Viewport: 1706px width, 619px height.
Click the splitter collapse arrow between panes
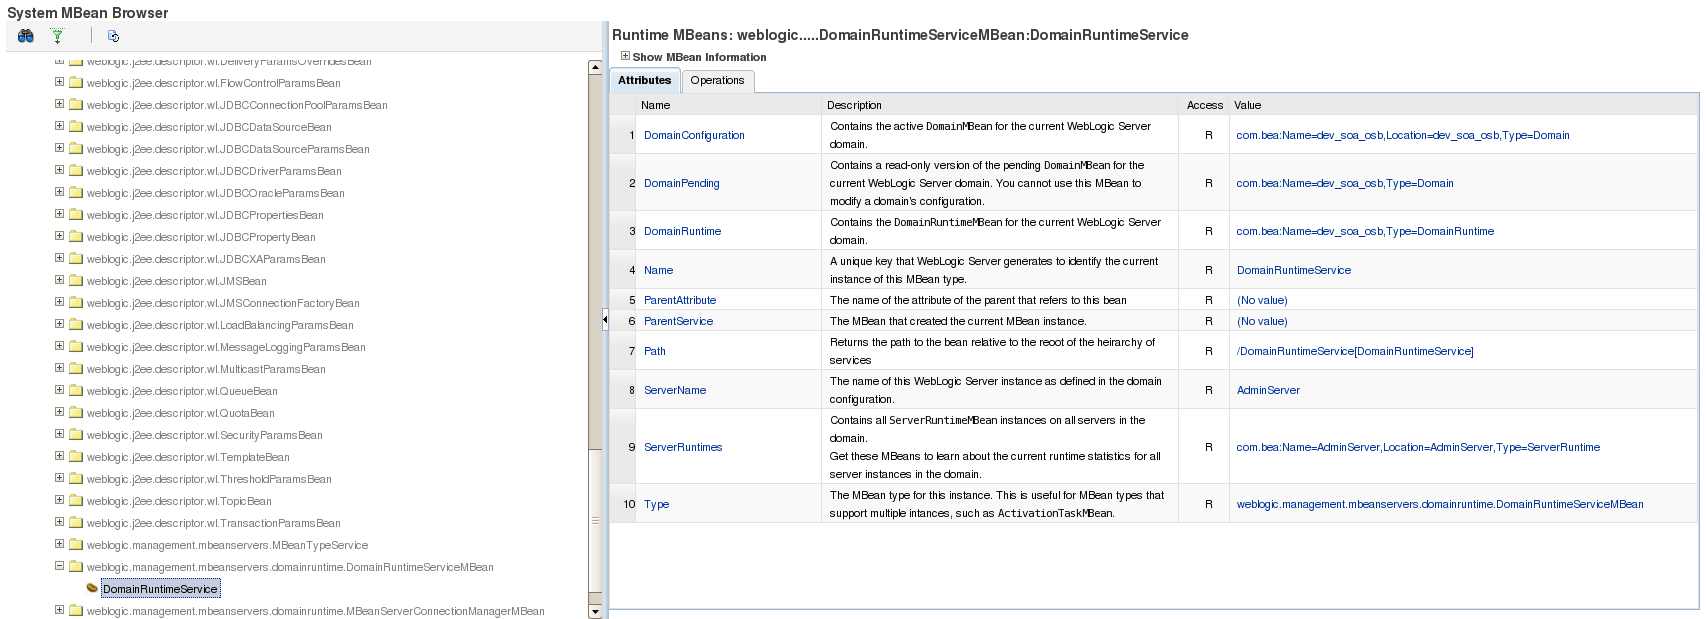(x=605, y=320)
